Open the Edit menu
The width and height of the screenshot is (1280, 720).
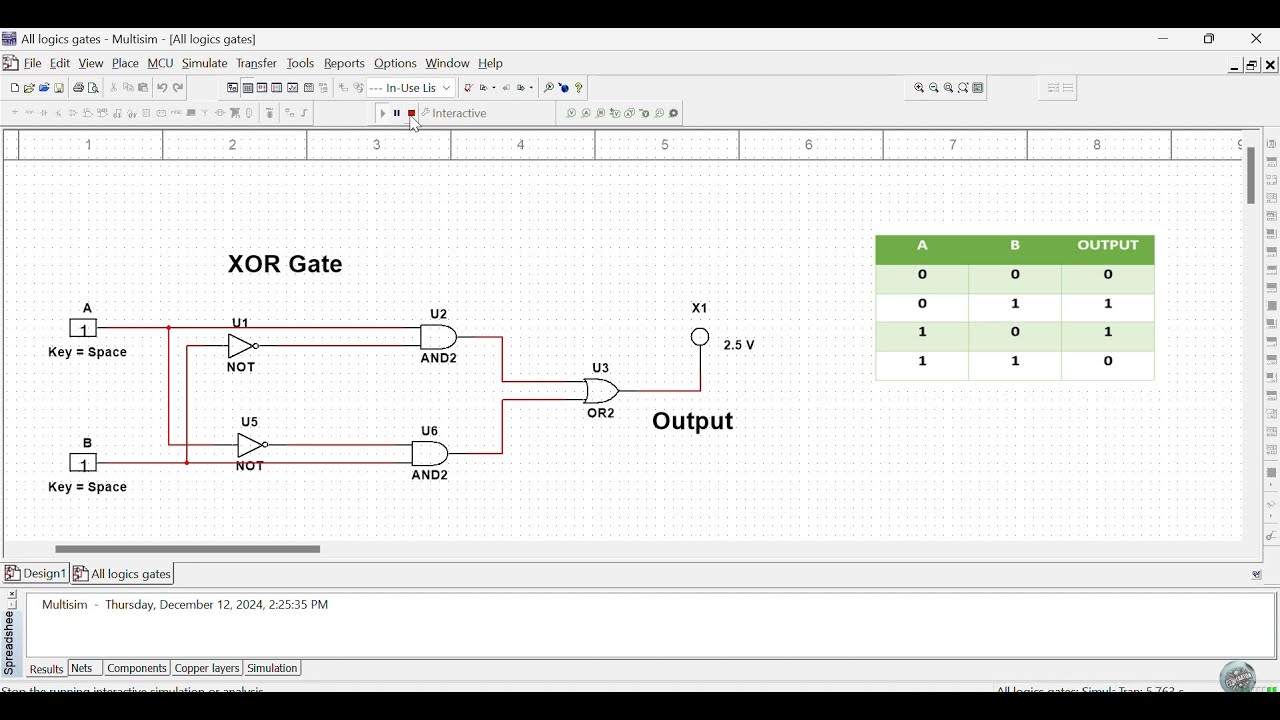click(x=60, y=63)
